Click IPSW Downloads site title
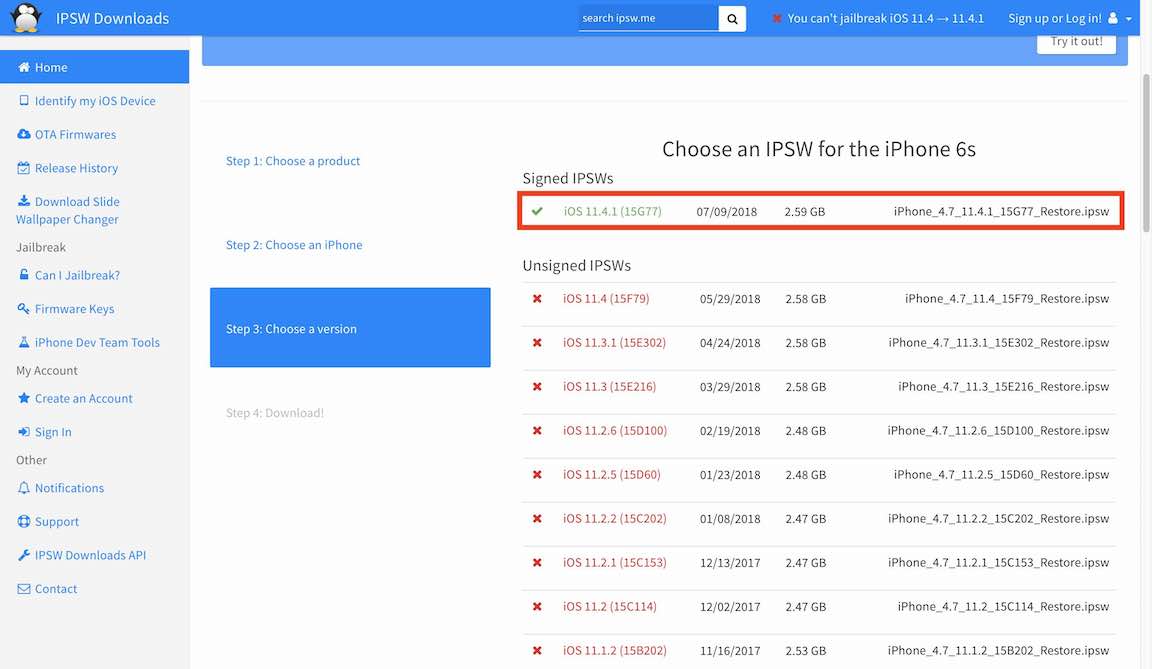The height and width of the screenshot is (669, 1152). [x=112, y=18]
